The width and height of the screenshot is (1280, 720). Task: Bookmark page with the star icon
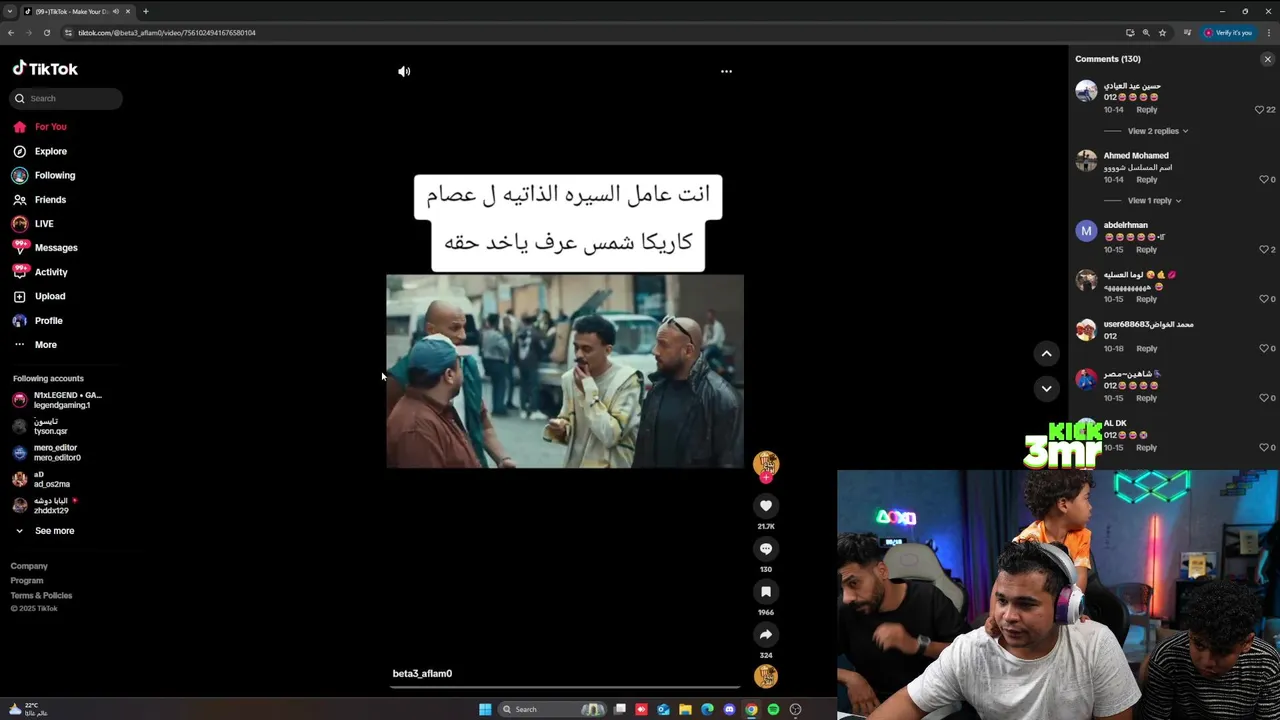tap(1162, 33)
